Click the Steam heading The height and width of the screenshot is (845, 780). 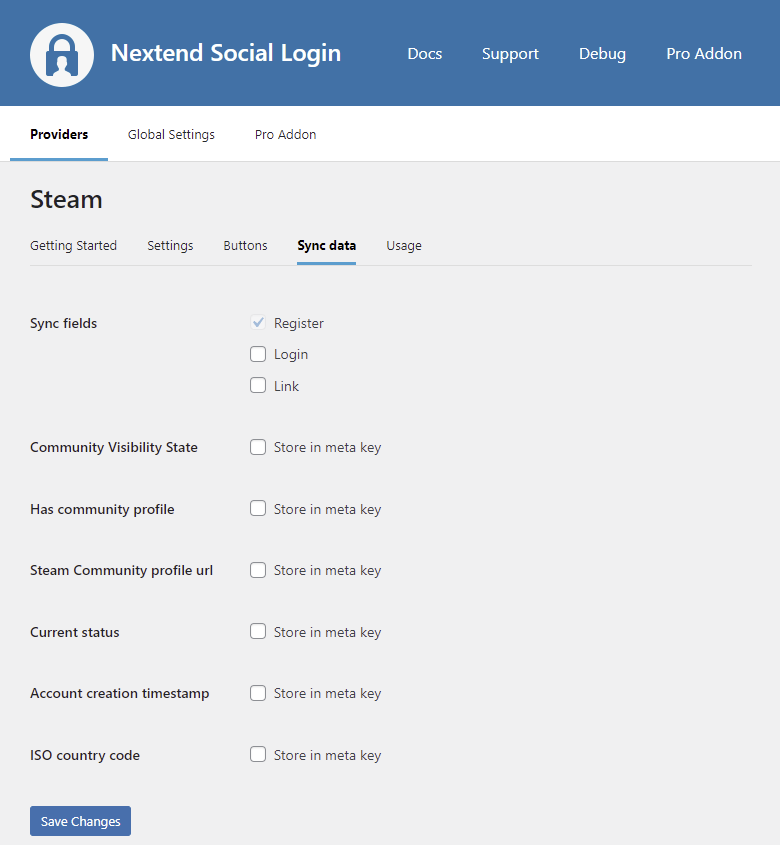[66, 199]
